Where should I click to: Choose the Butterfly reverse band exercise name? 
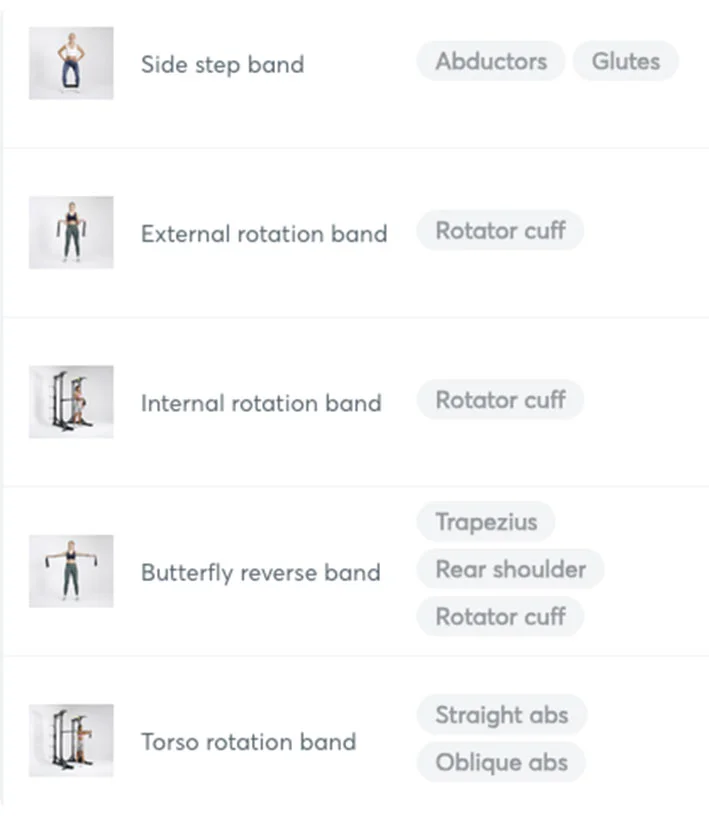(260, 573)
